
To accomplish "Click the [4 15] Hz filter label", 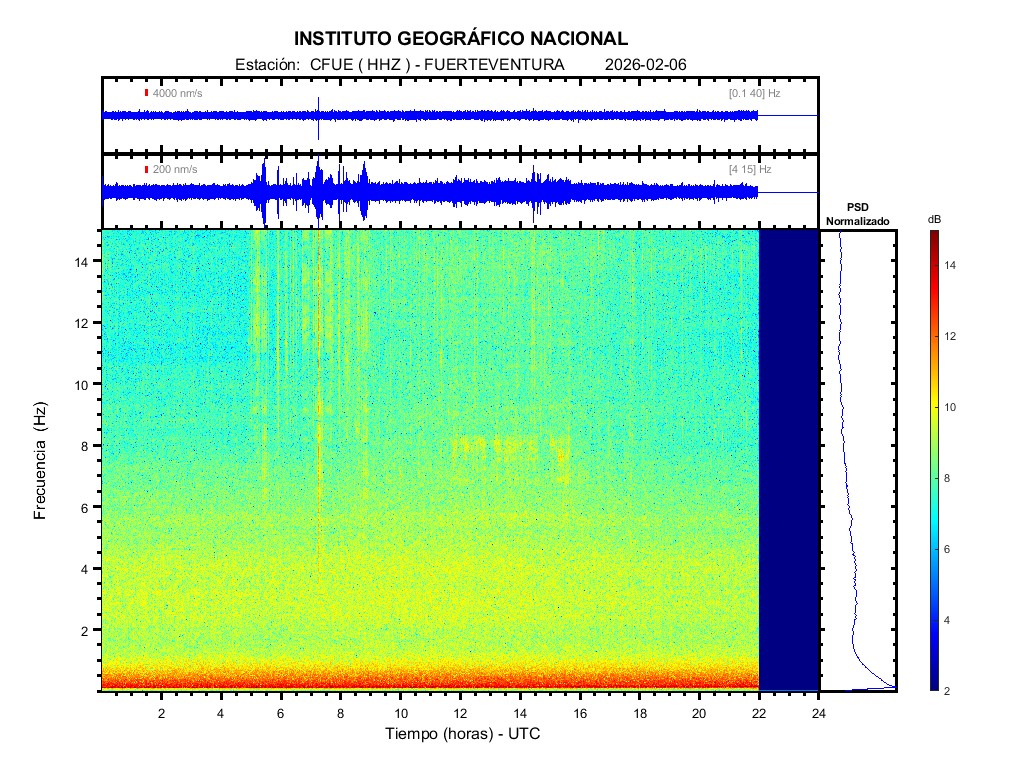I will [750, 170].
